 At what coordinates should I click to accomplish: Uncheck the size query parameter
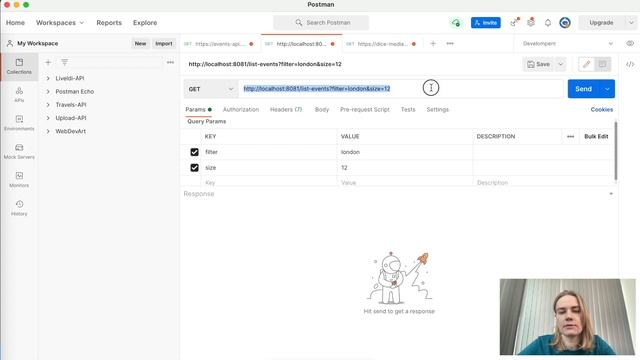pyautogui.click(x=194, y=168)
